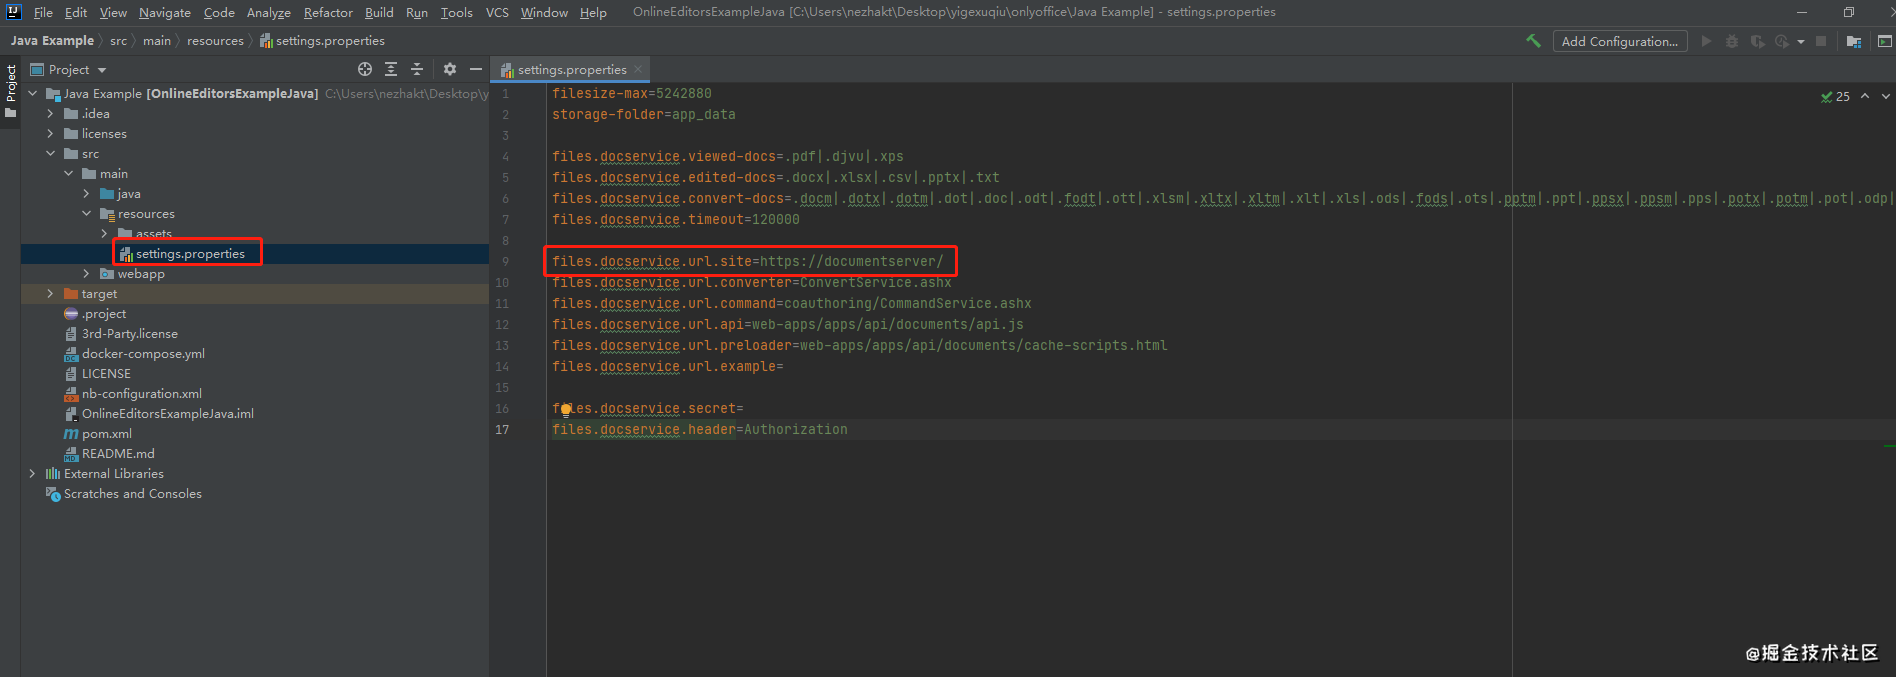The height and width of the screenshot is (677, 1896).
Task: Expand the webapp folder
Action: pos(86,273)
